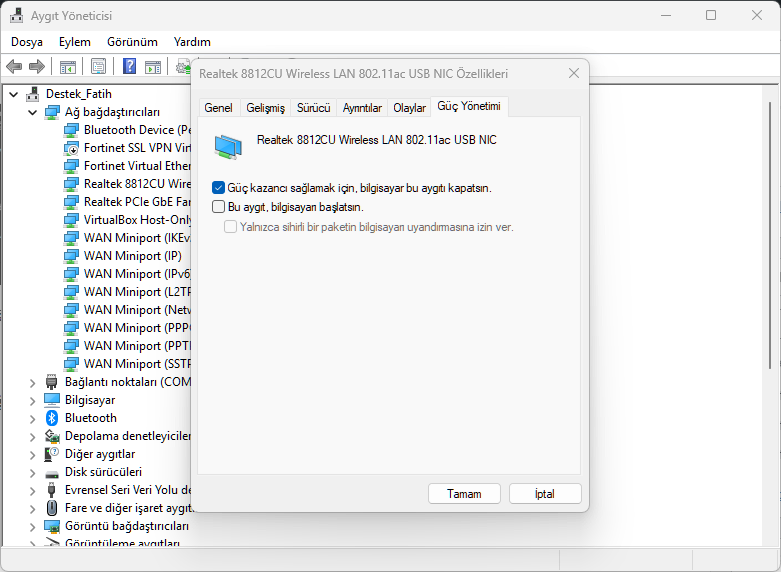Screen dimensions: 781x572
Task: Click the Depolama denetleyicileri icon
Action: coord(52,436)
